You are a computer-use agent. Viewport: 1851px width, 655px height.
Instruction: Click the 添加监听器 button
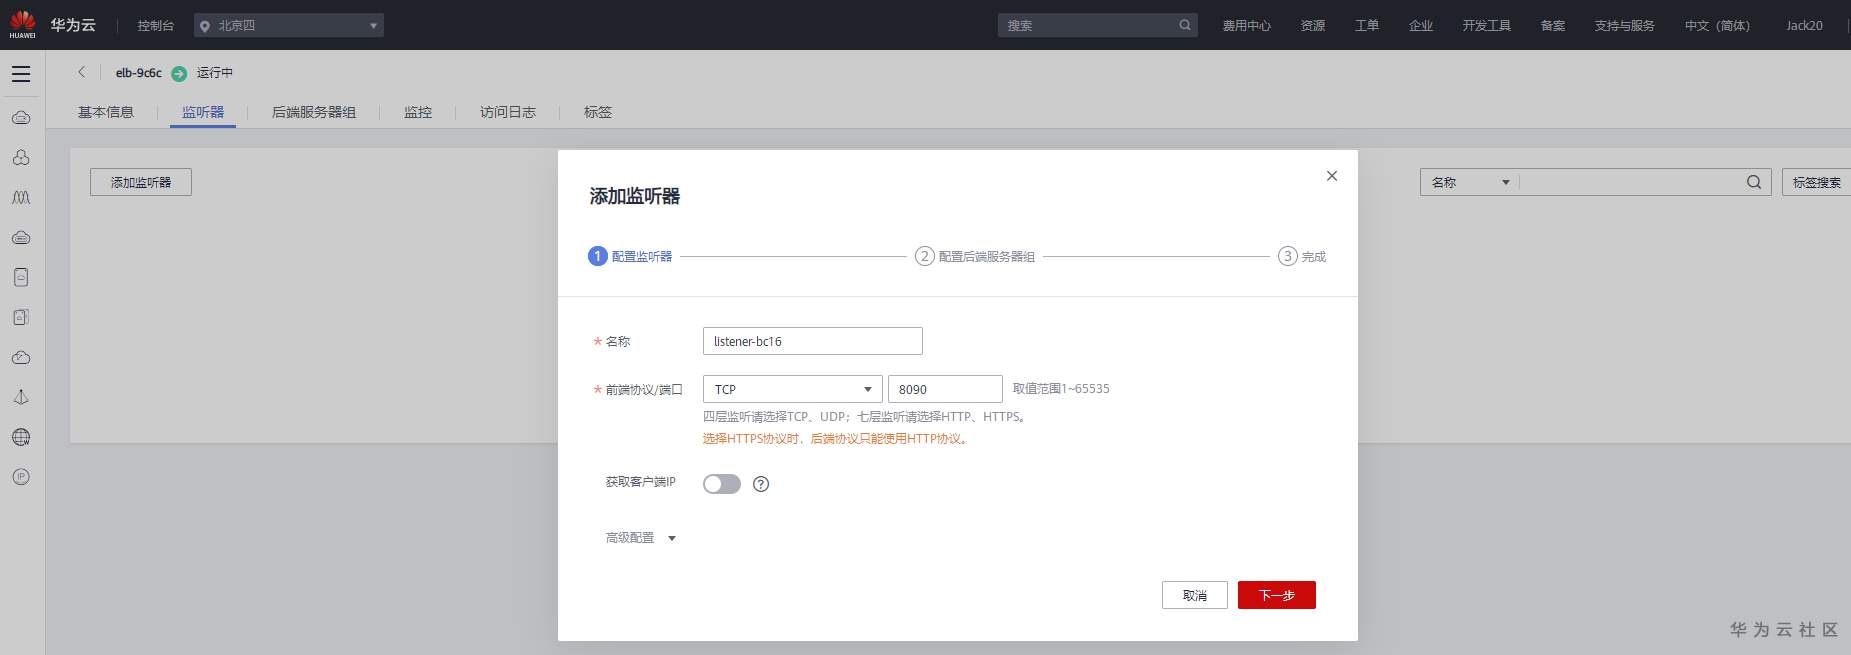coord(141,182)
